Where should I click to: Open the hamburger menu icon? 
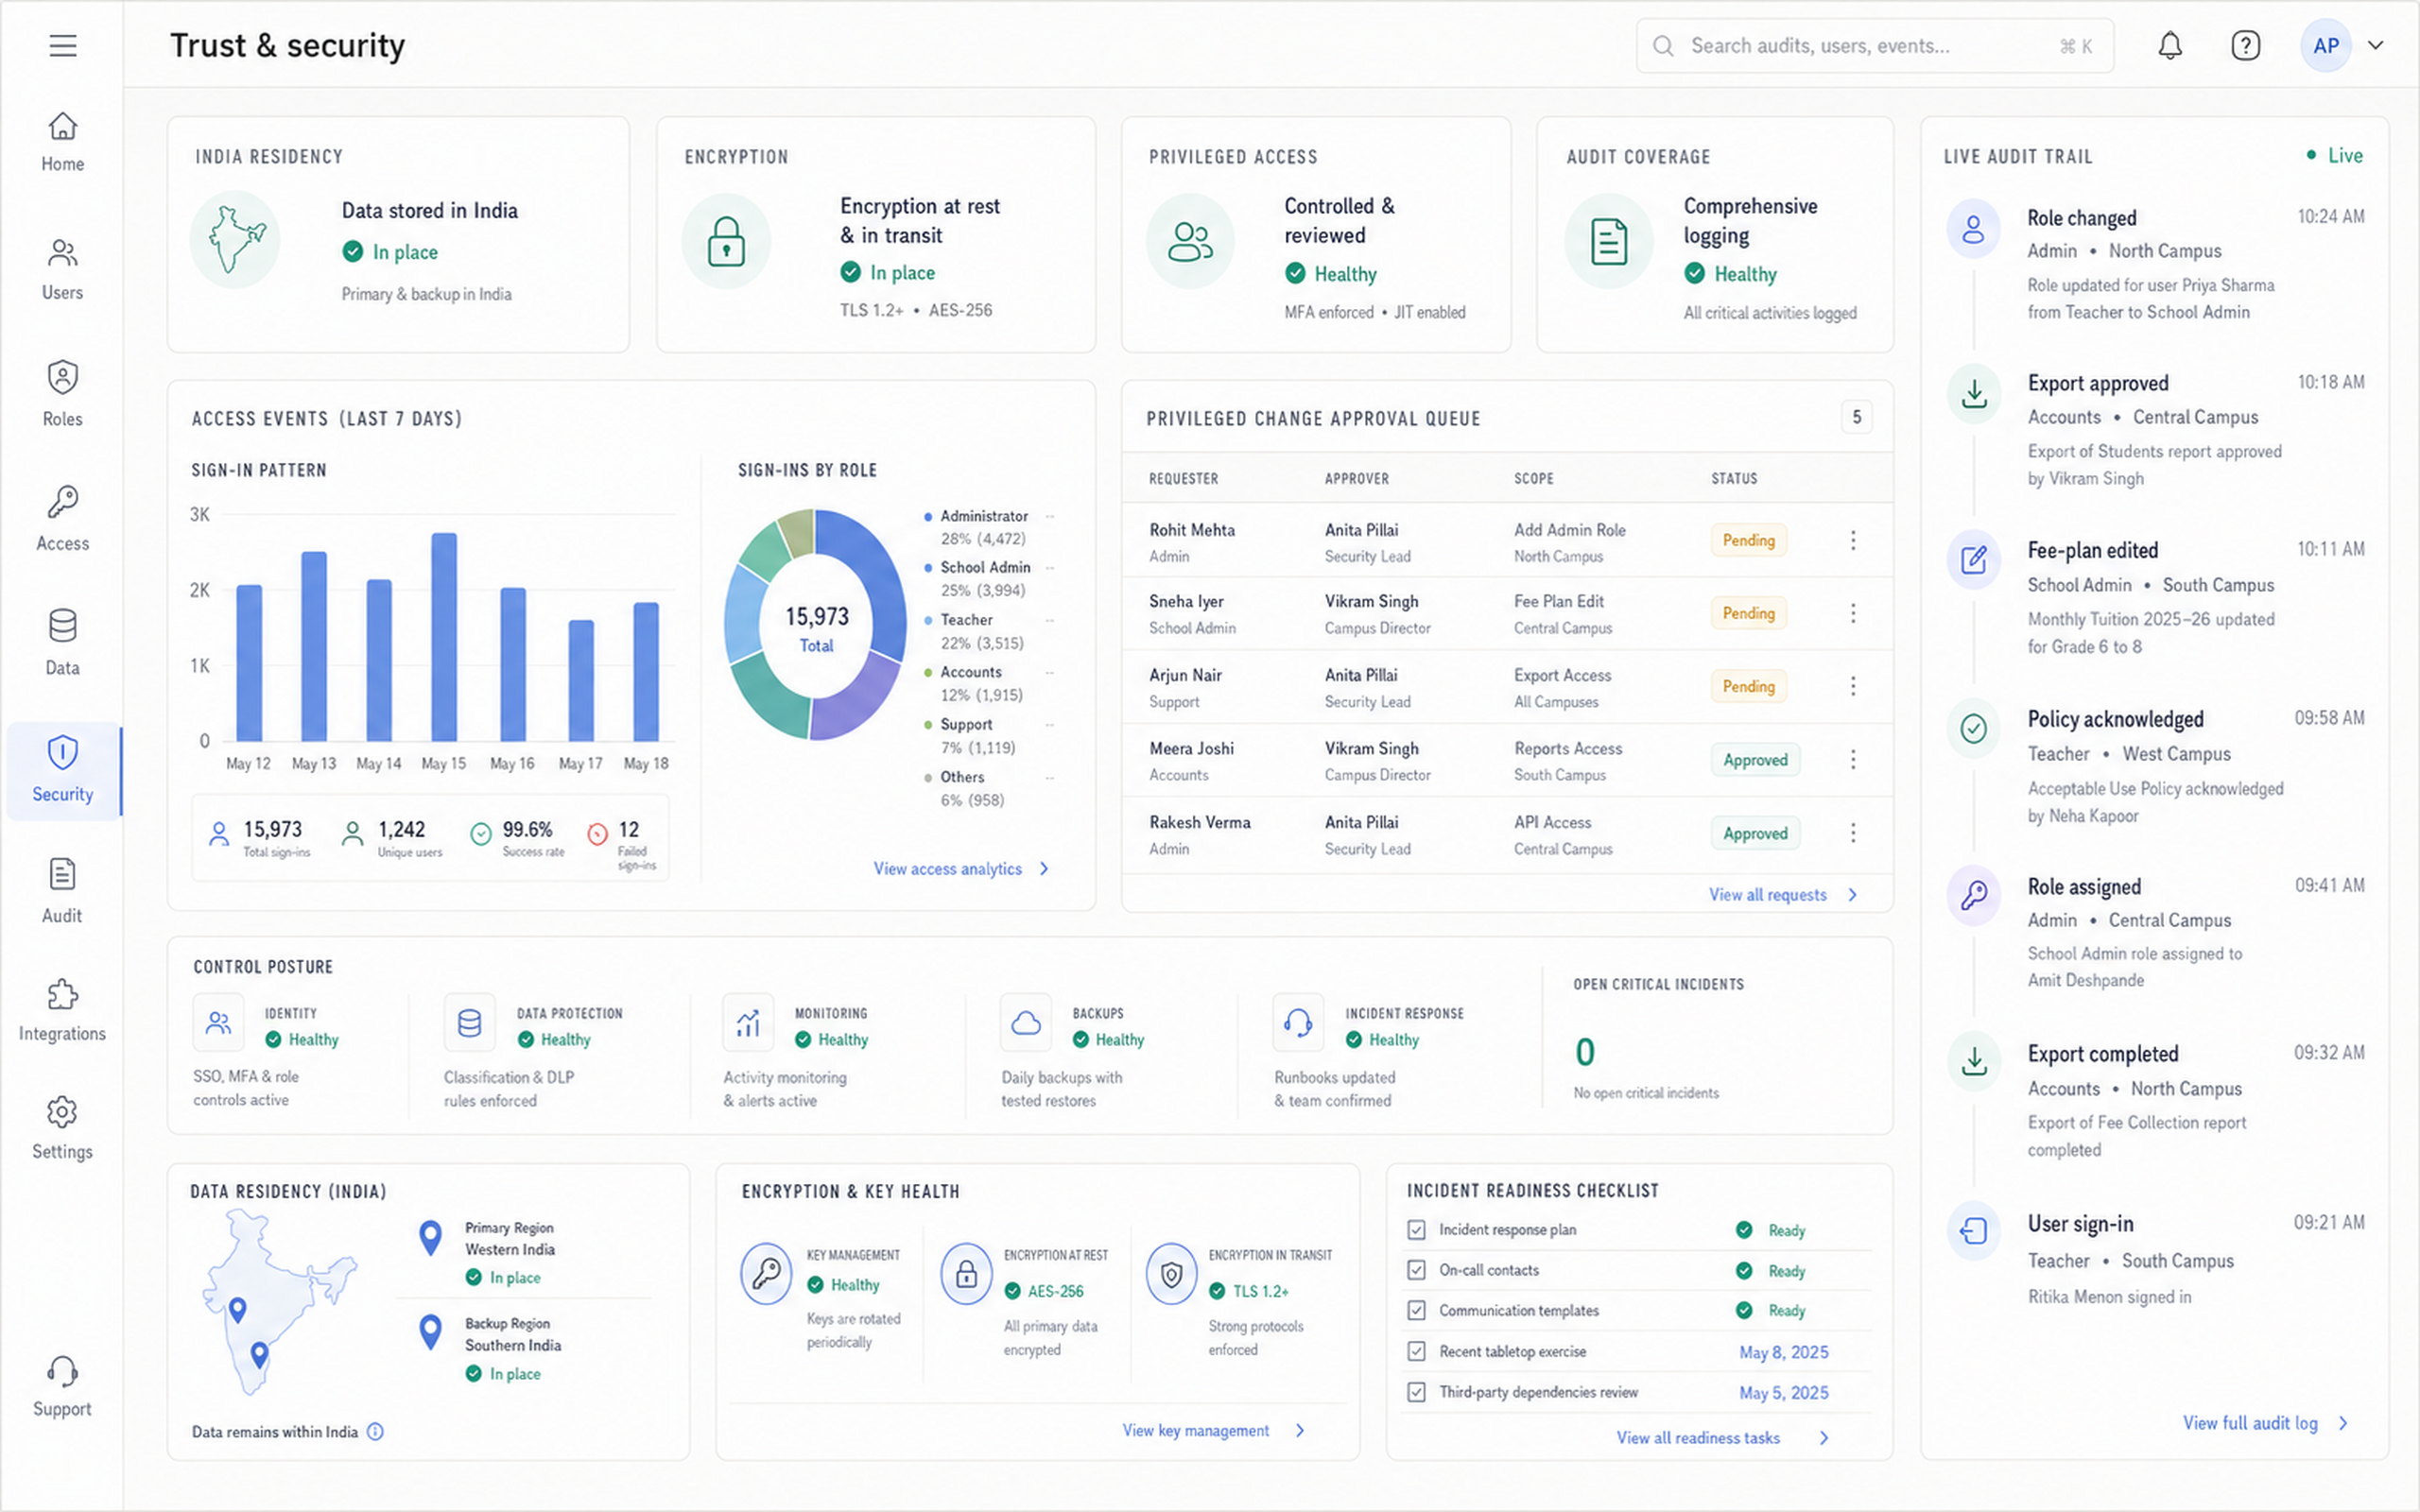[x=63, y=46]
